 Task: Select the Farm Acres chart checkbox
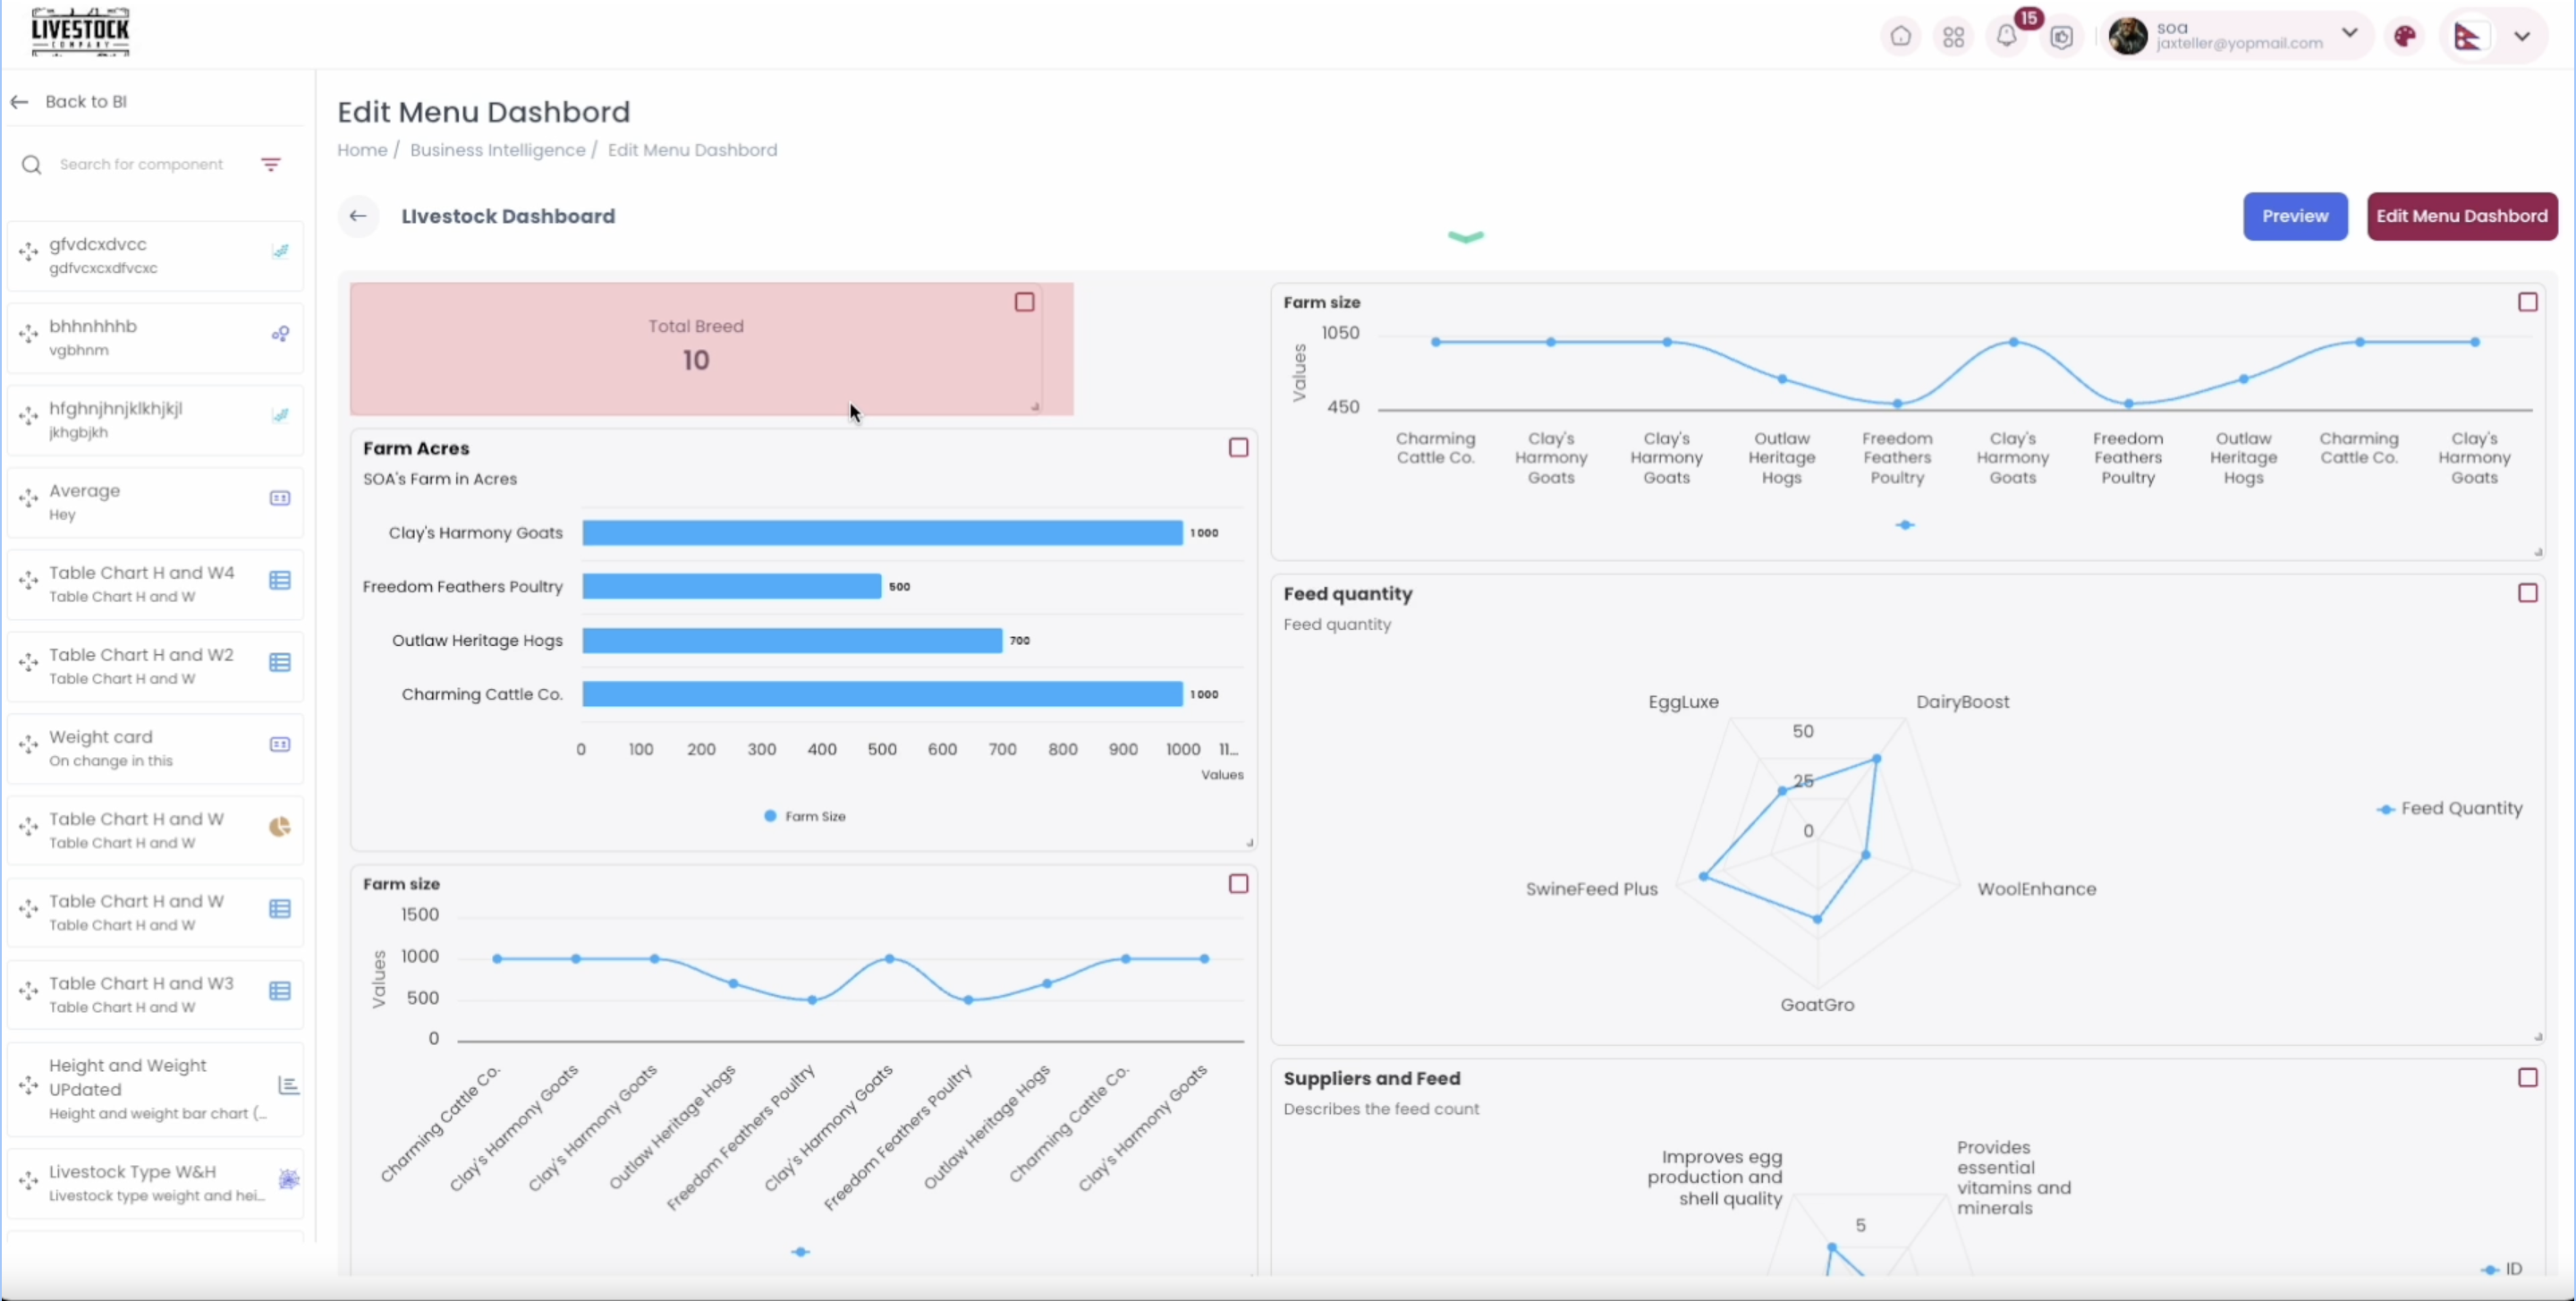click(1238, 448)
